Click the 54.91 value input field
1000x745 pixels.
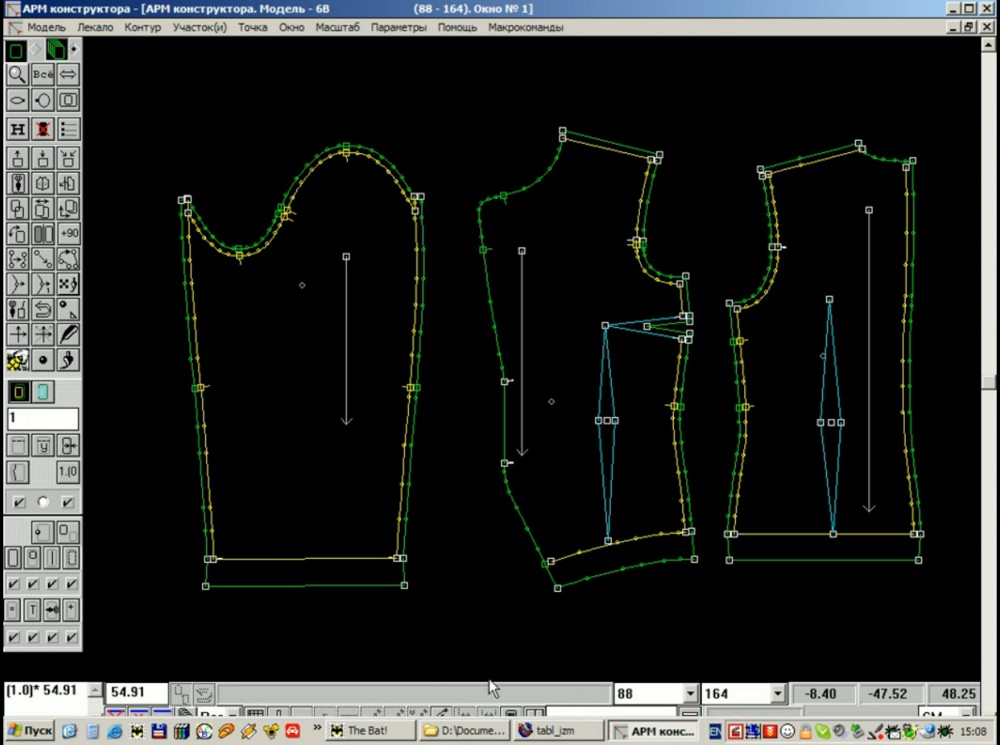coord(135,692)
